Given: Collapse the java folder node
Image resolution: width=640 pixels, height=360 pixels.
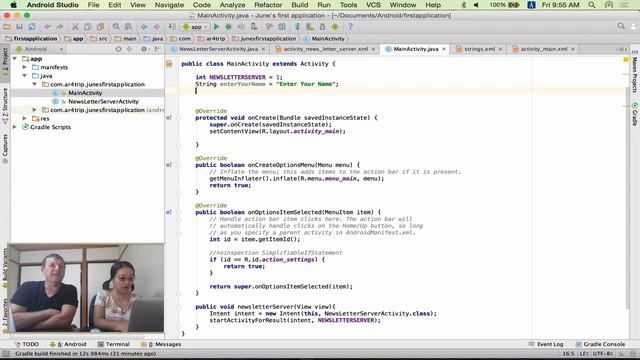Looking at the screenshot, I should [x=24, y=76].
